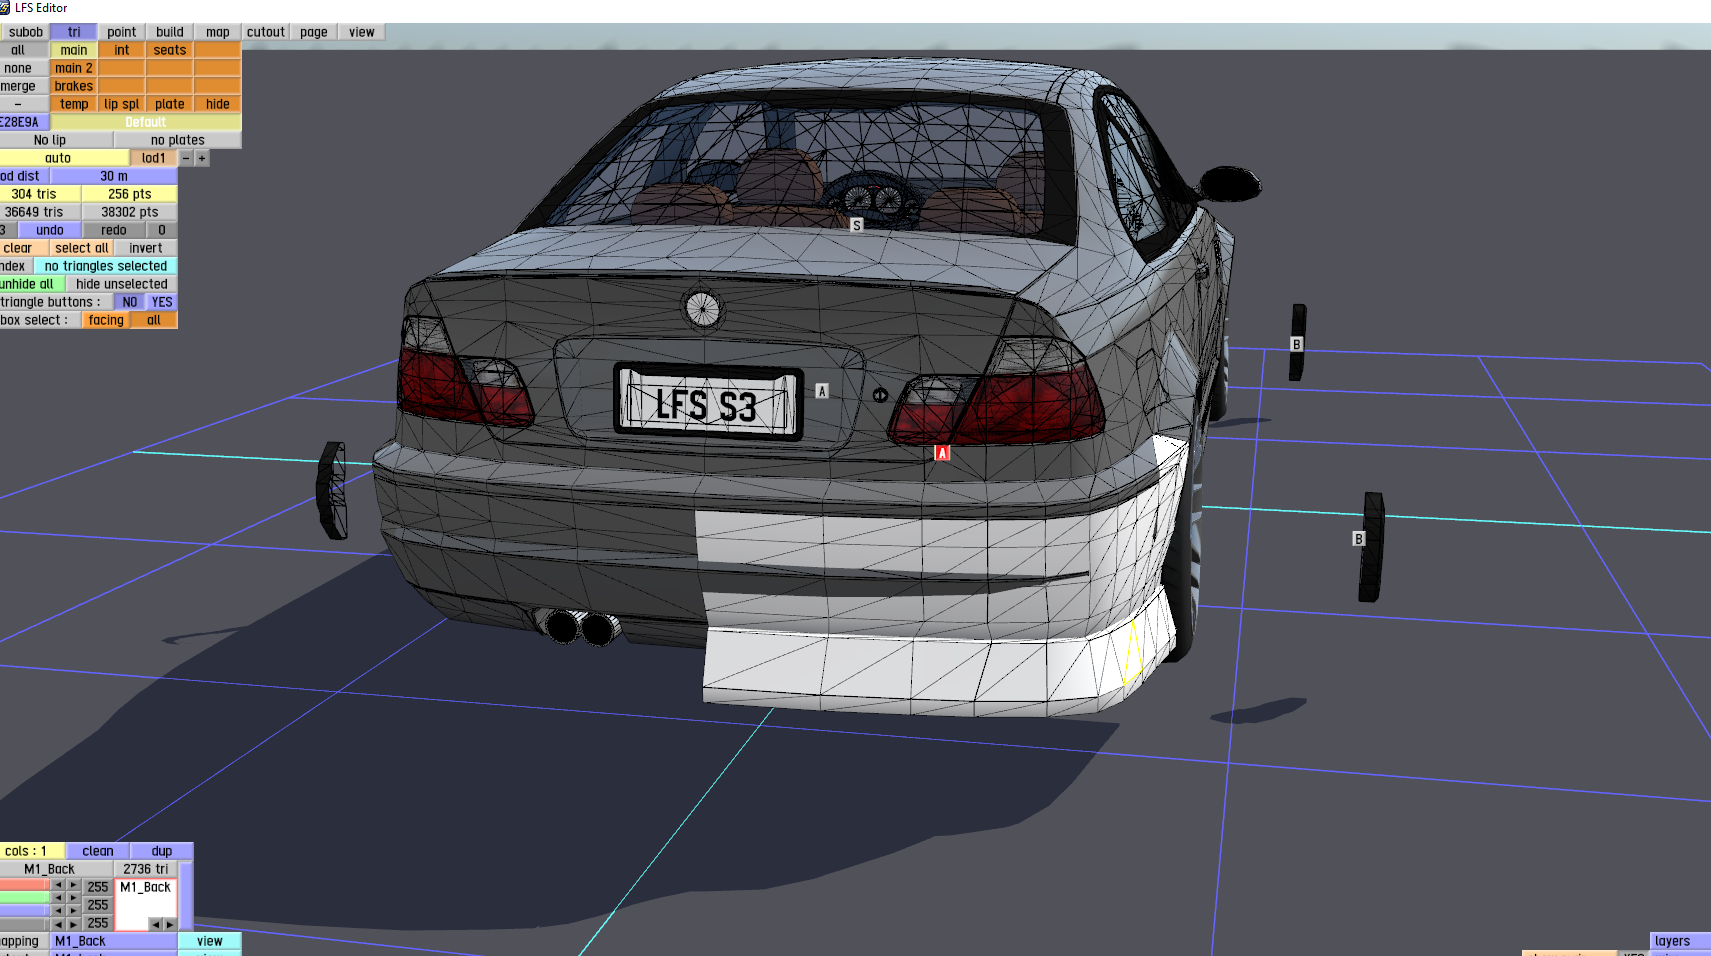This screenshot has height=956, width=1711.
Task: Click the M1_Back mapping name button
Action: (113, 941)
